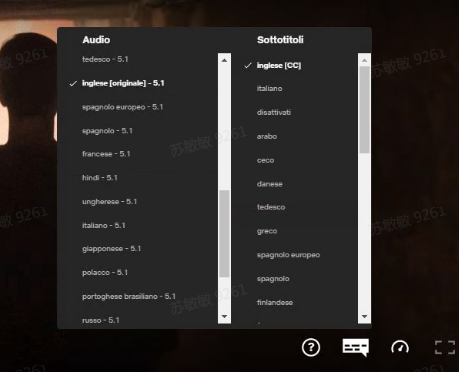Click the Sottotitoli list scroll-down arrow
The image size is (459, 372).
click(364, 316)
